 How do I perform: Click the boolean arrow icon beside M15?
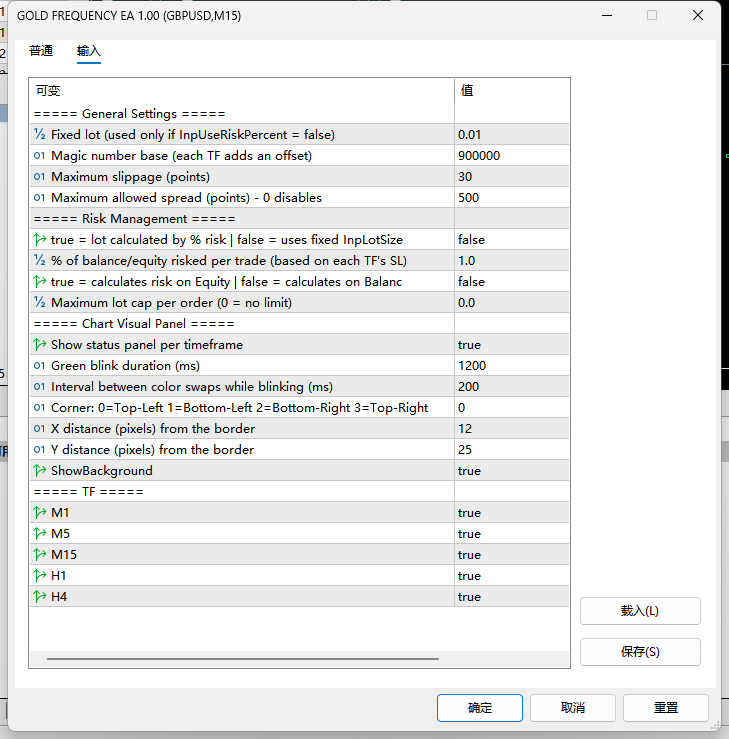(40, 554)
